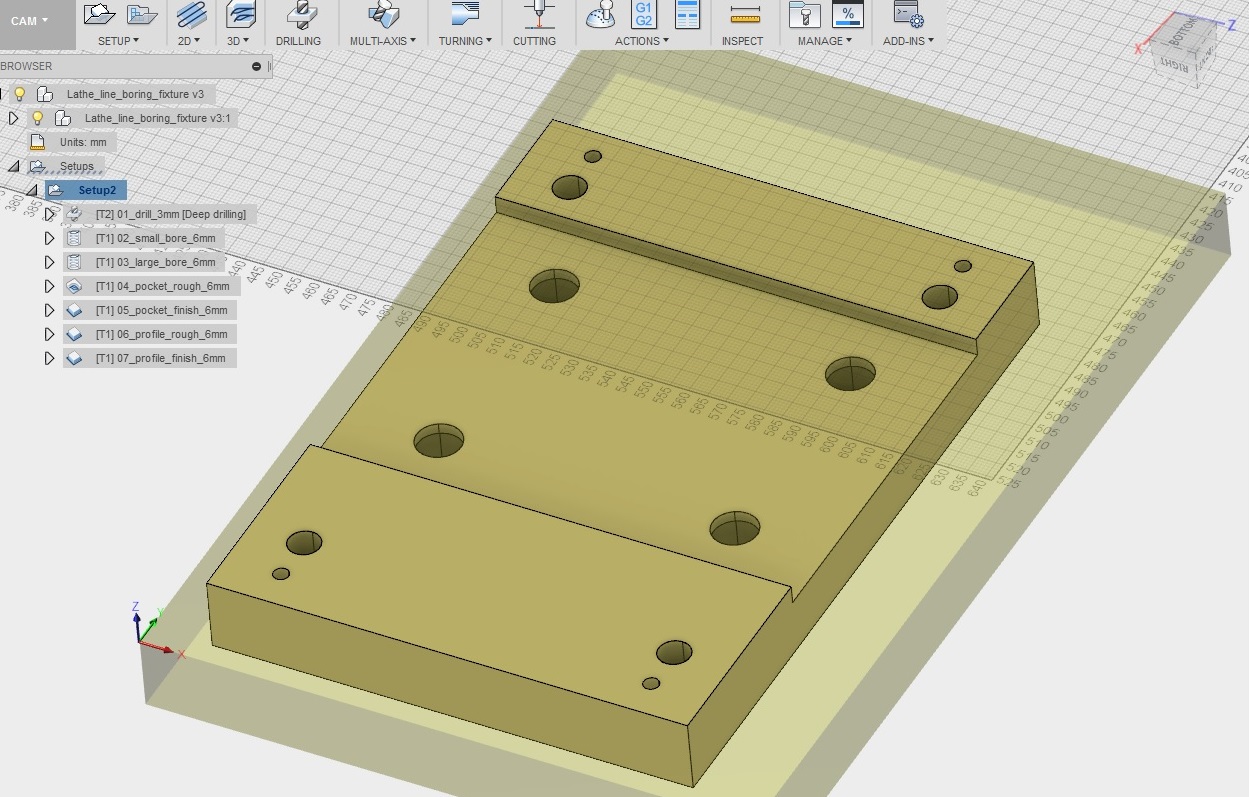Viewport: 1249px width, 797px height.
Task: Select the 07_profile_finish_6mm operation
Action: pyautogui.click(x=160, y=358)
